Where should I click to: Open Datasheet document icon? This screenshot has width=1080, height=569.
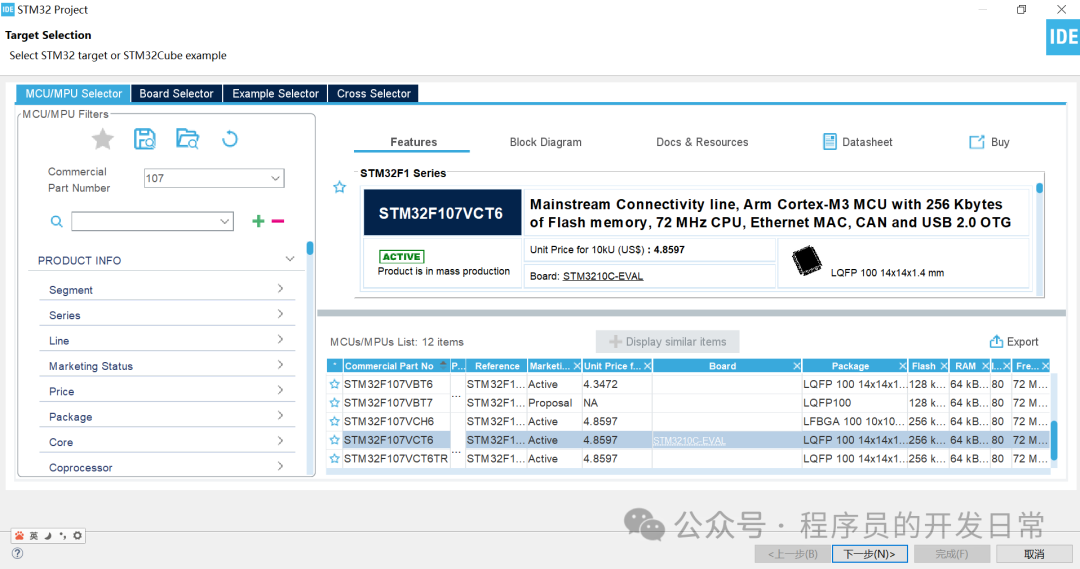[830, 142]
